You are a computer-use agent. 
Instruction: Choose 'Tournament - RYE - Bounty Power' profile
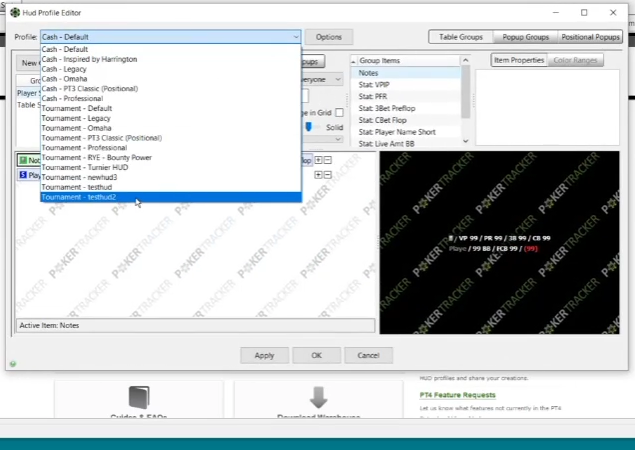(171, 158)
